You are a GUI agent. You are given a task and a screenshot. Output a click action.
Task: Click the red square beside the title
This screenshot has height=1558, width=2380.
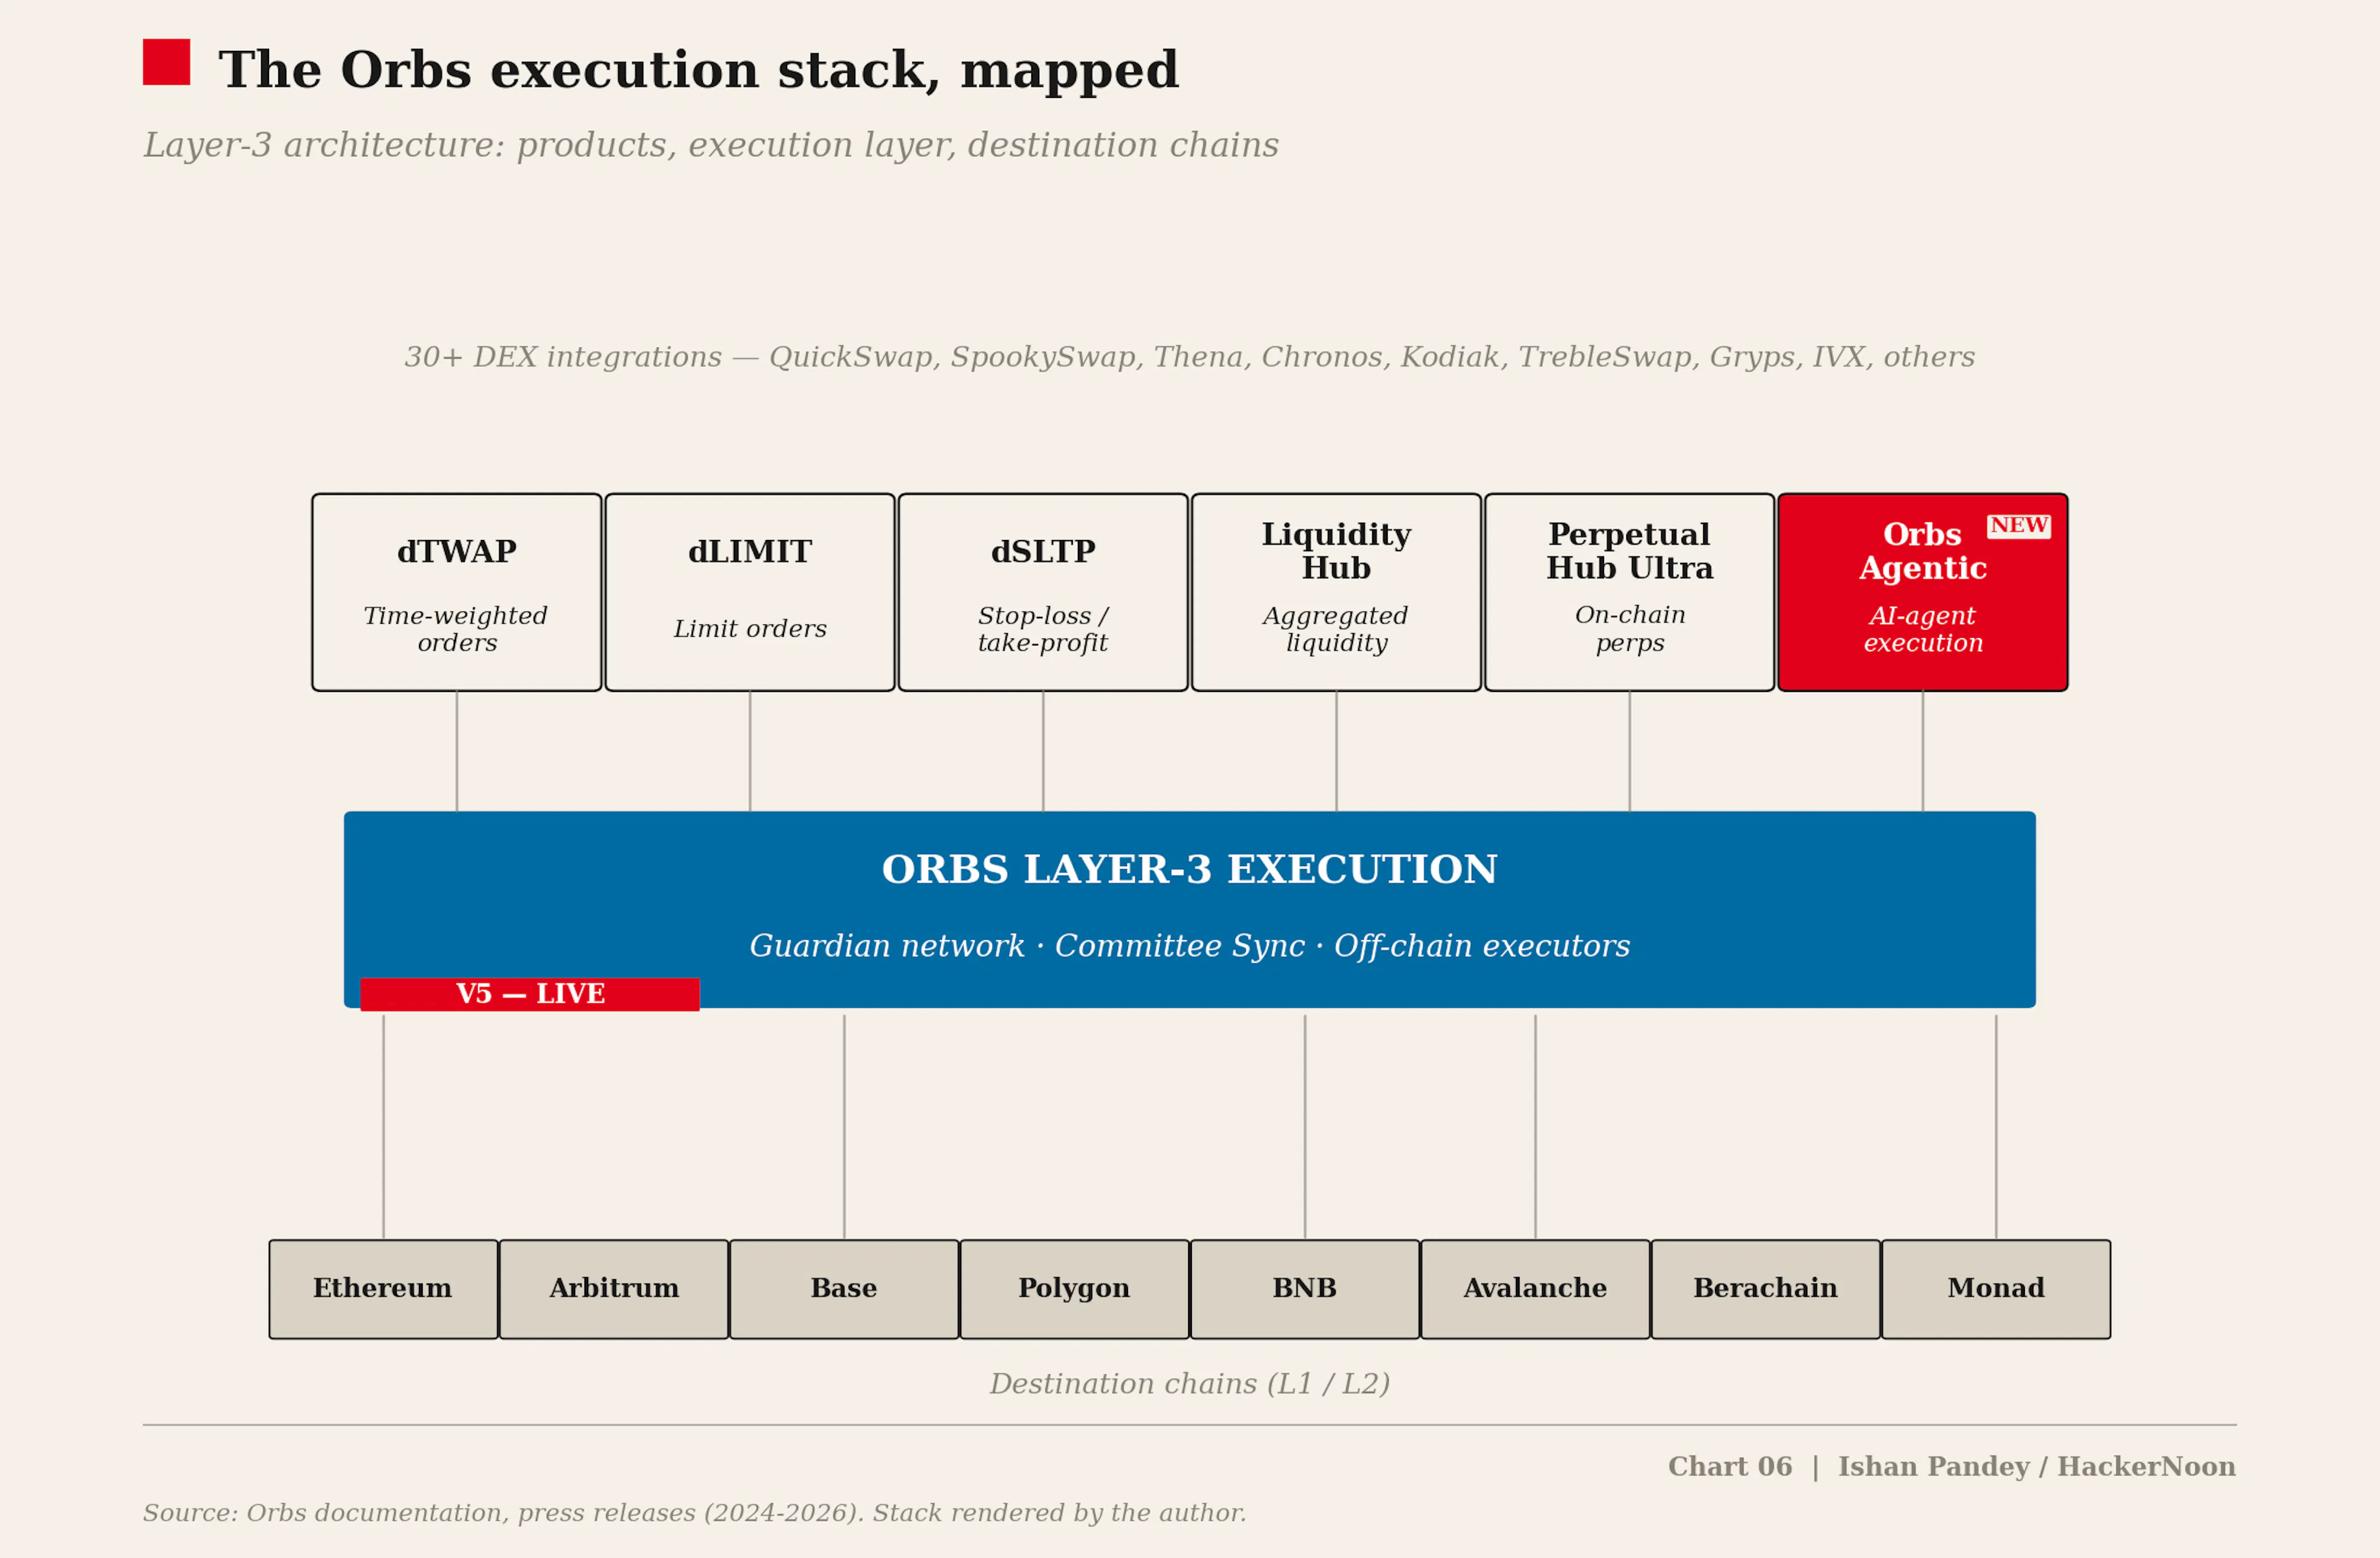pos(166,62)
